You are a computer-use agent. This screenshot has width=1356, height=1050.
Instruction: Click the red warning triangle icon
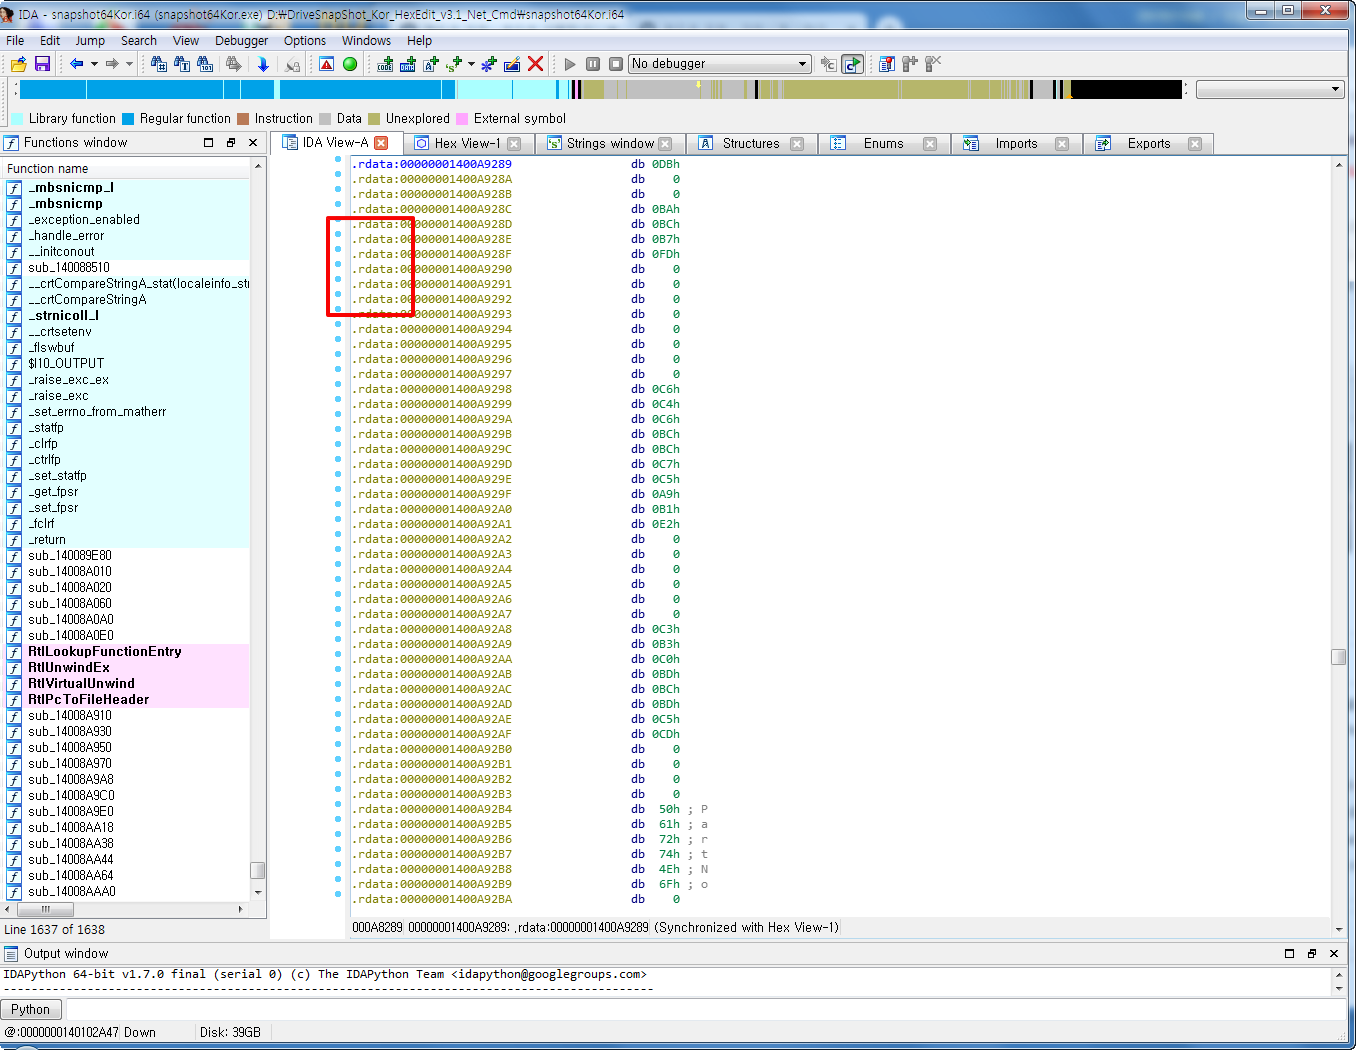327,64
